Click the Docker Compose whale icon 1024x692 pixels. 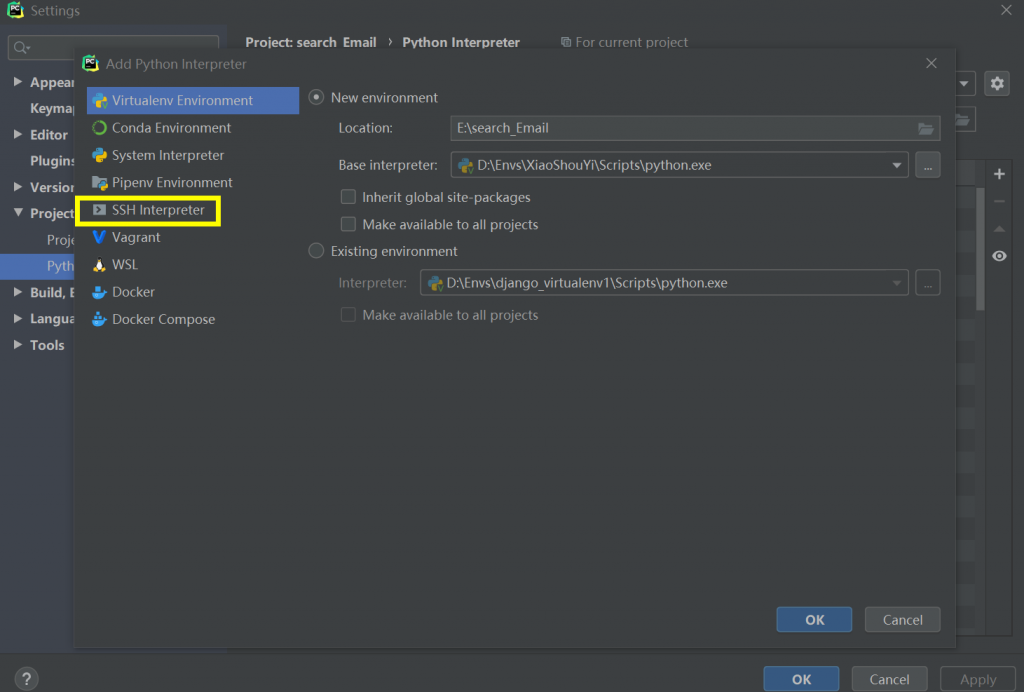click(x=99, y=319)
